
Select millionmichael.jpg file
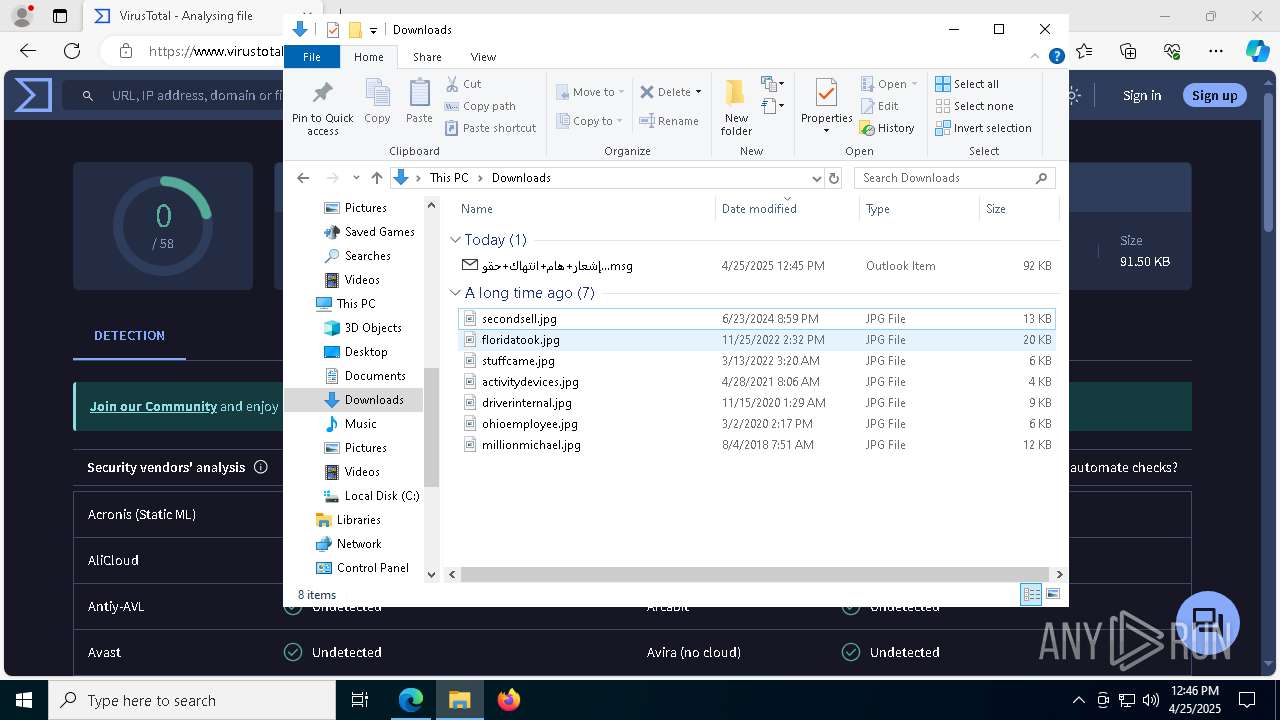[755, 445]
